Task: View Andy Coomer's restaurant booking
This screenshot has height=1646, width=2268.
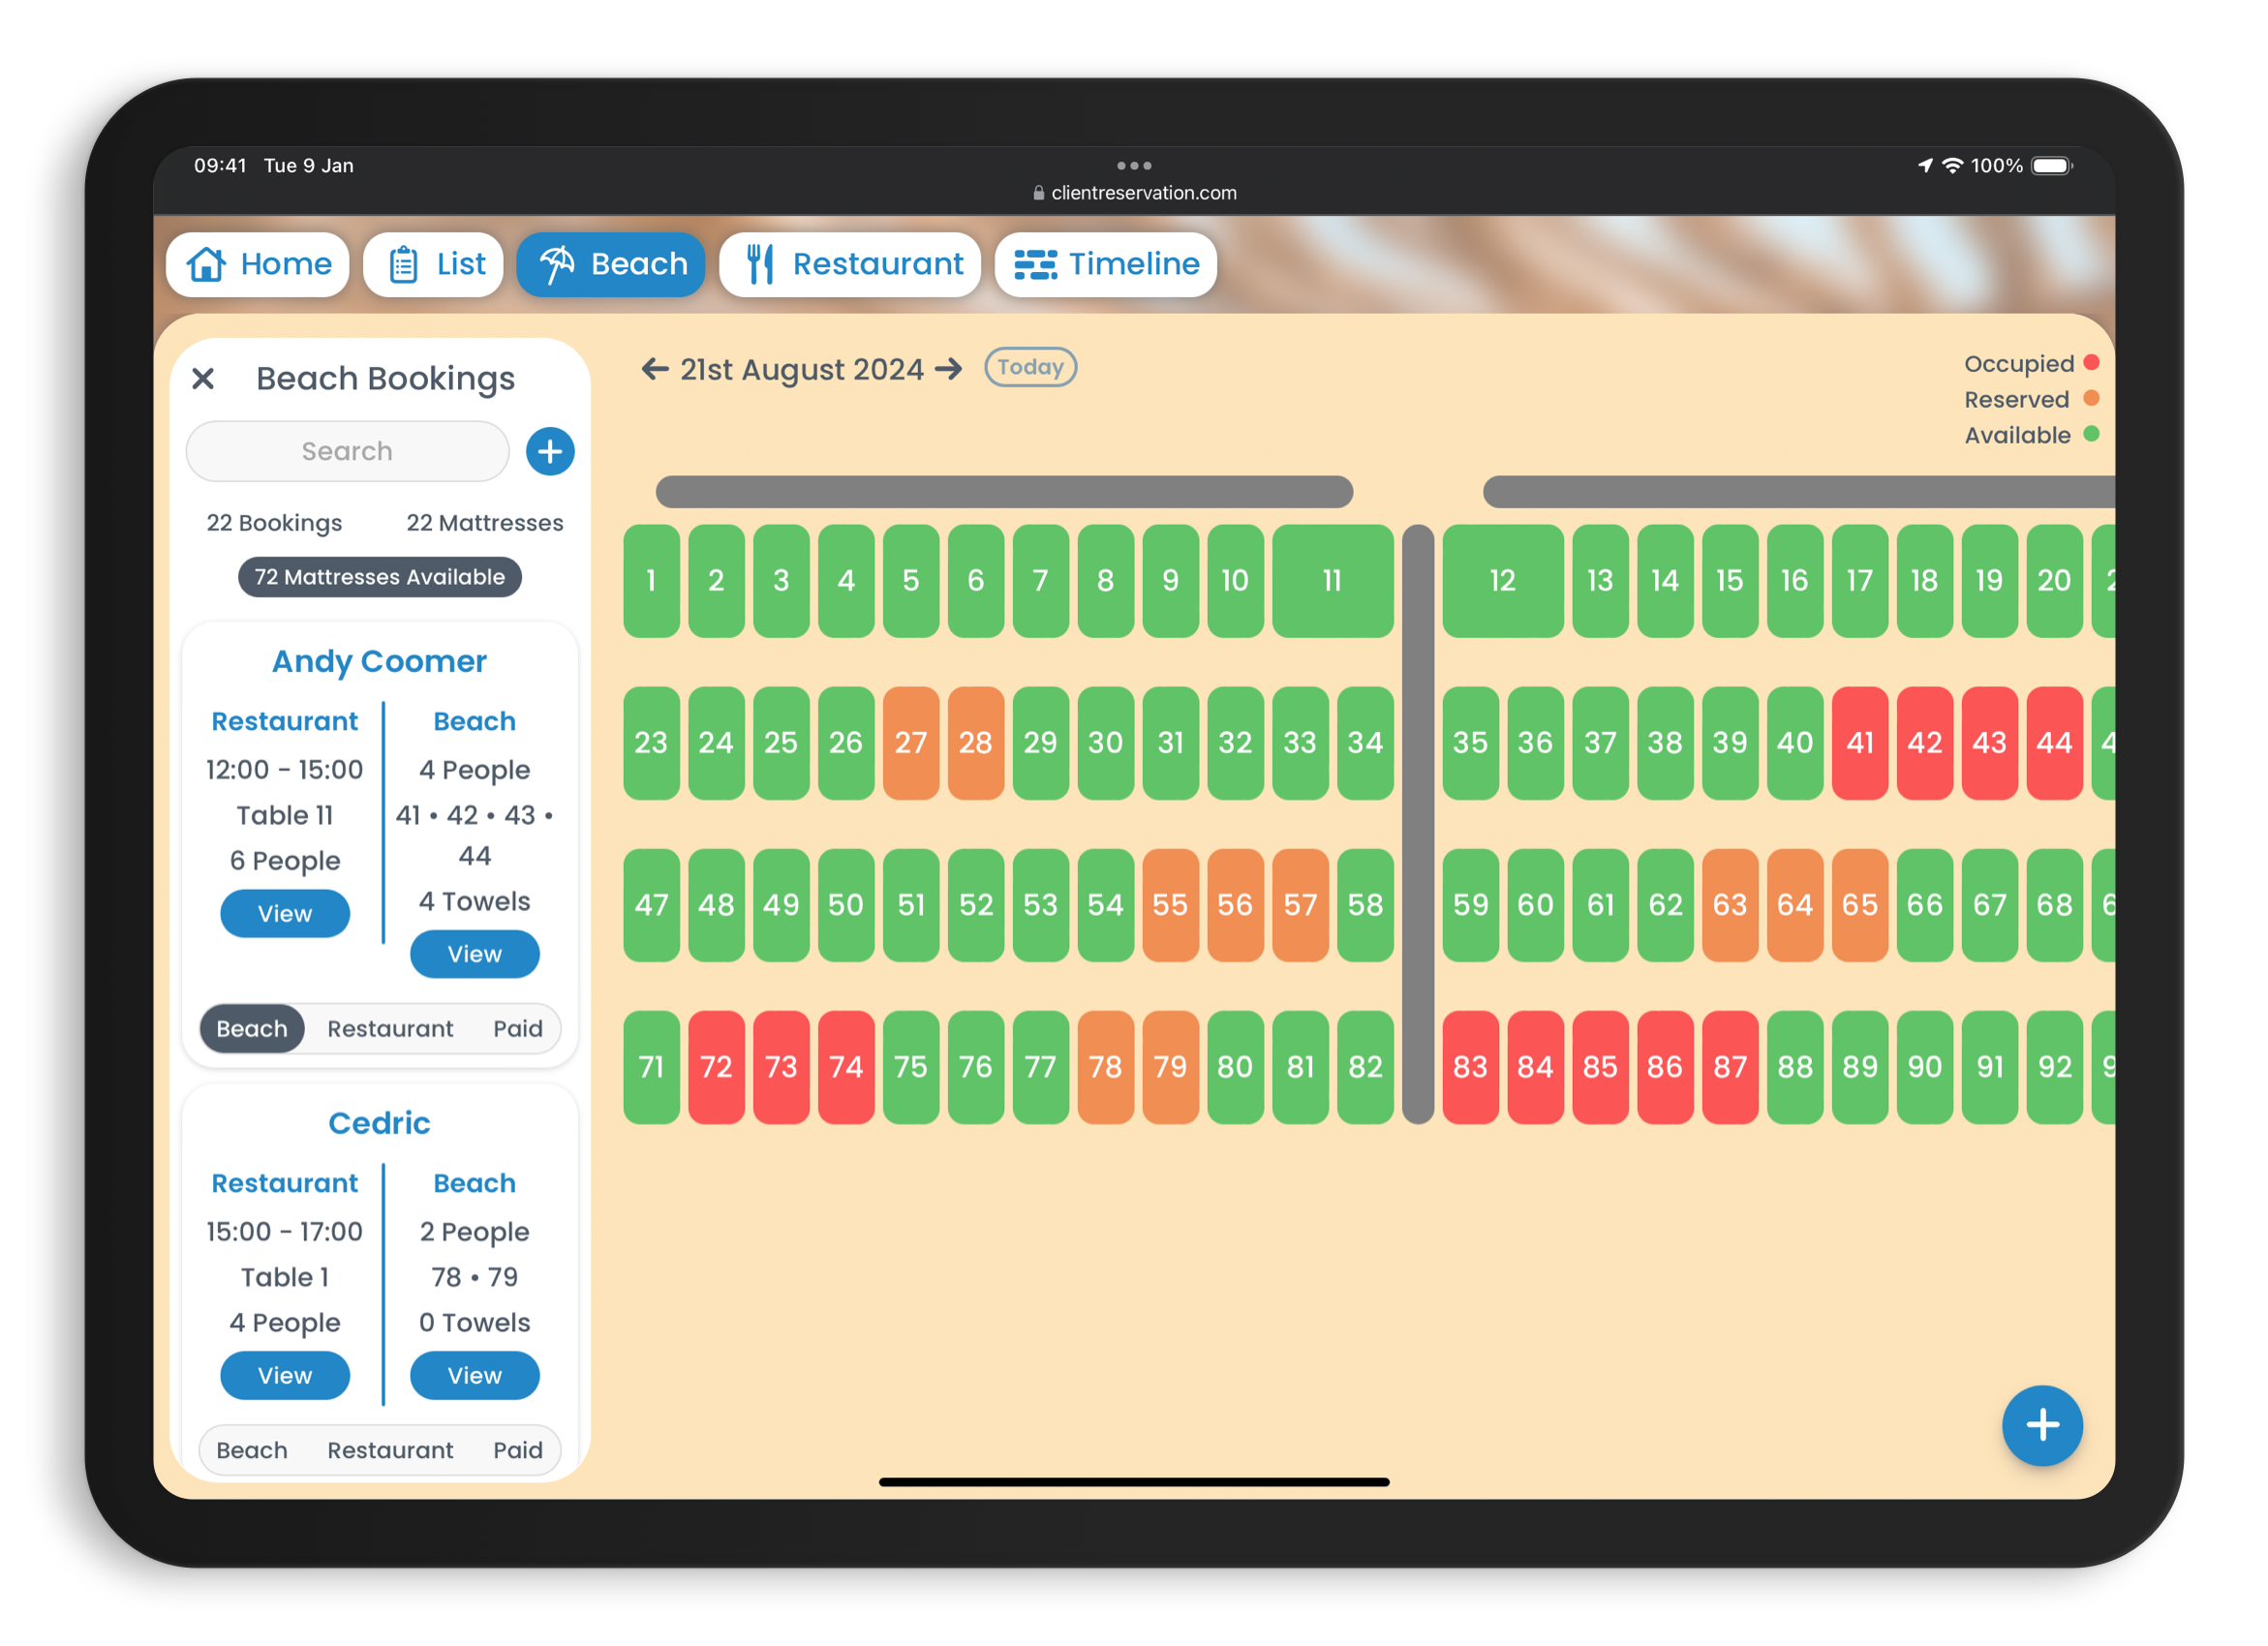Action: coord(285,913)
